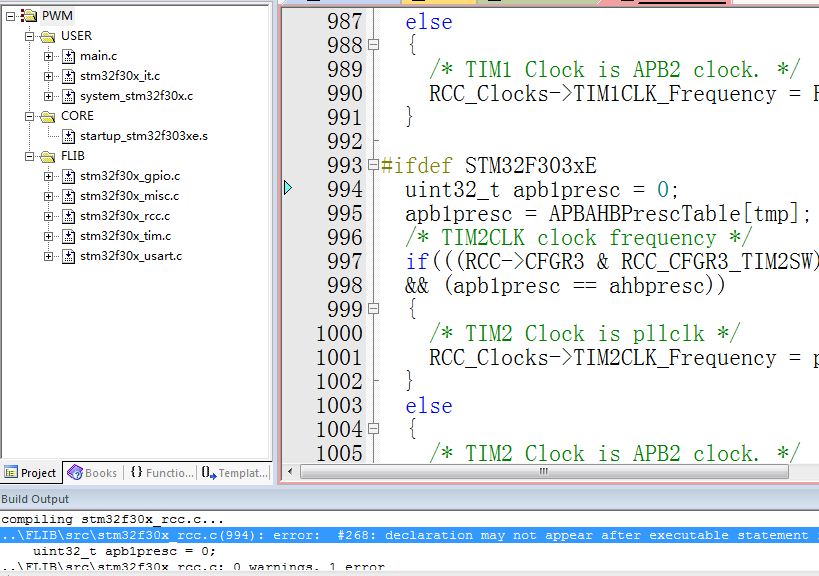Click the stm32f30x_misc.c file icon
Screen dimensions: 819x576
[68, 196]
